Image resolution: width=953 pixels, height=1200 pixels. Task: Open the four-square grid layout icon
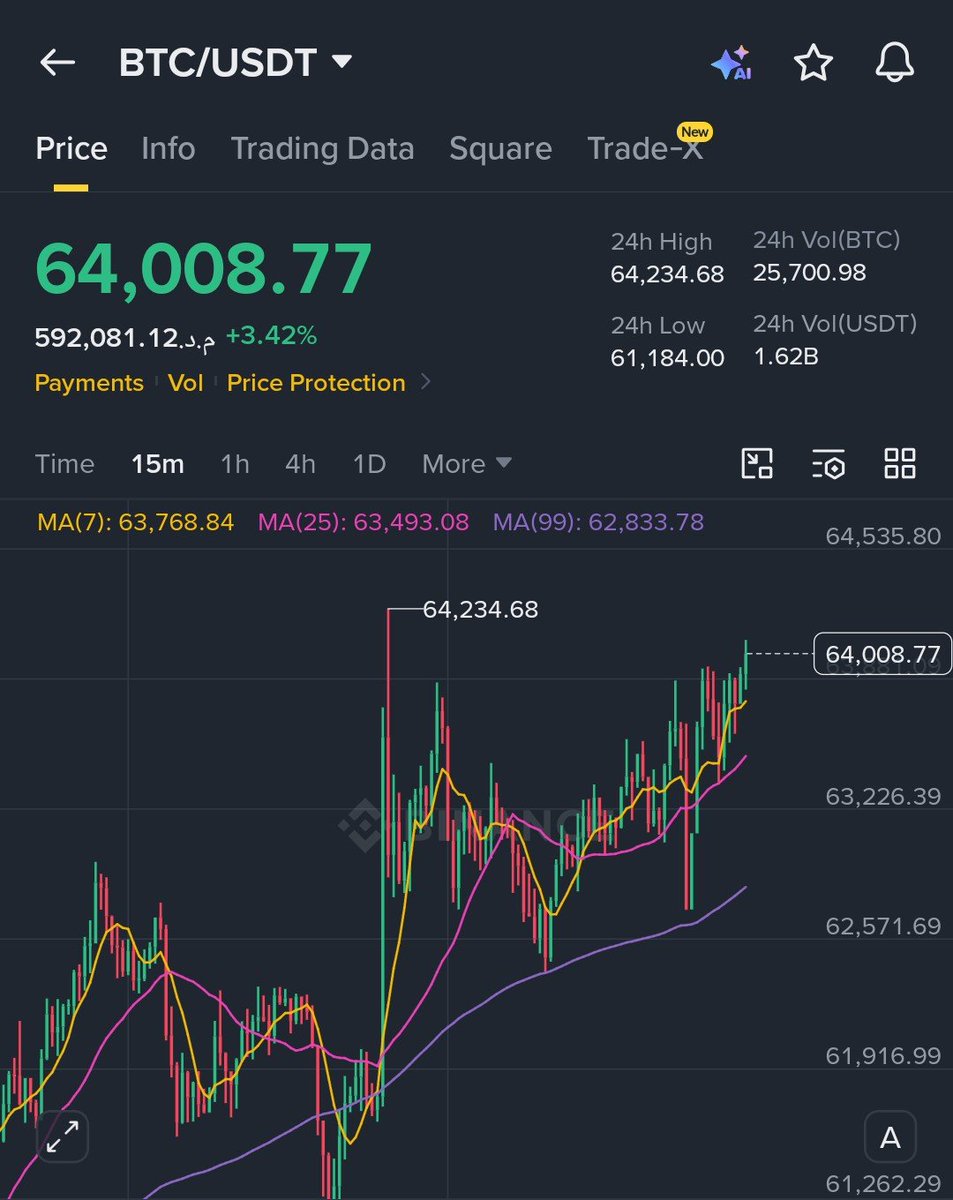pyautogui.click(x=900, y=464)
